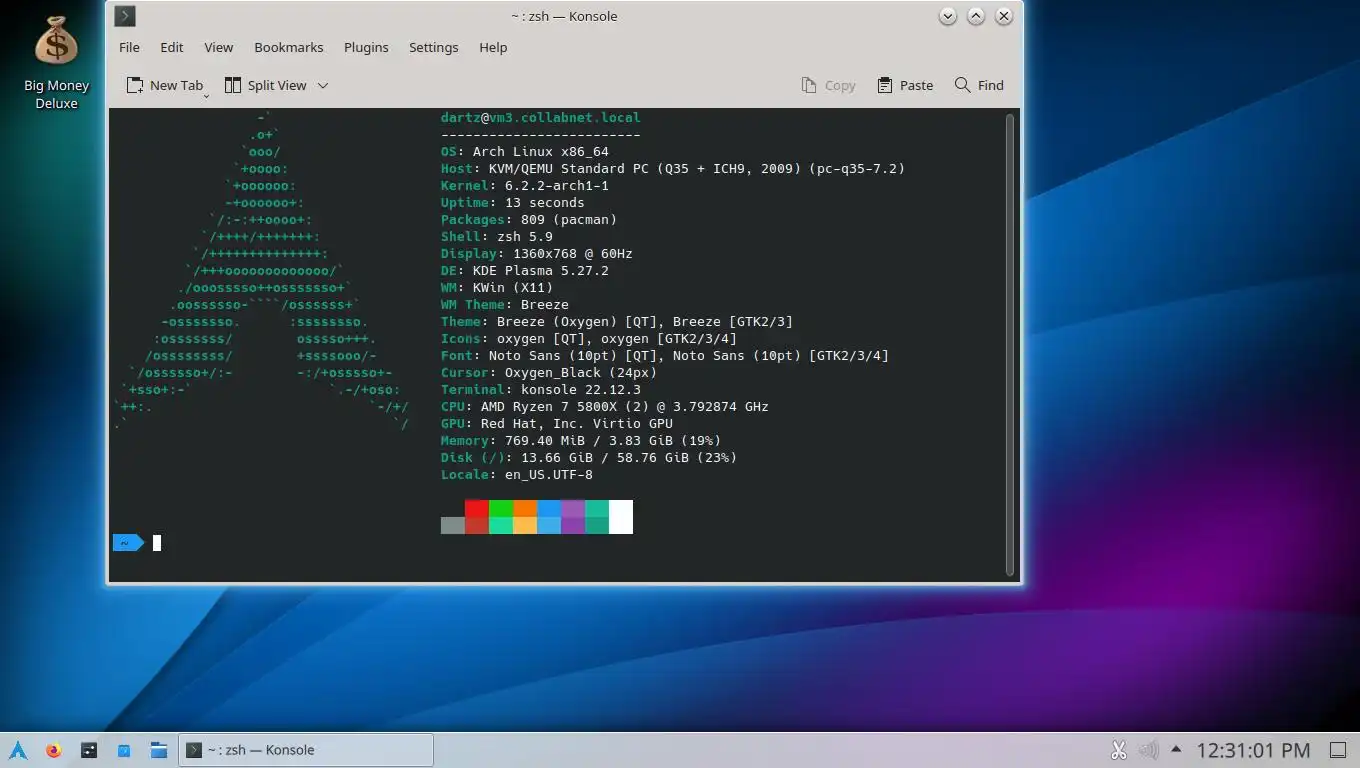Image resolution: width=1360 pixels, height=768 pixels.
Task: Maximize the Konsole window
Action: click(976, 16)
